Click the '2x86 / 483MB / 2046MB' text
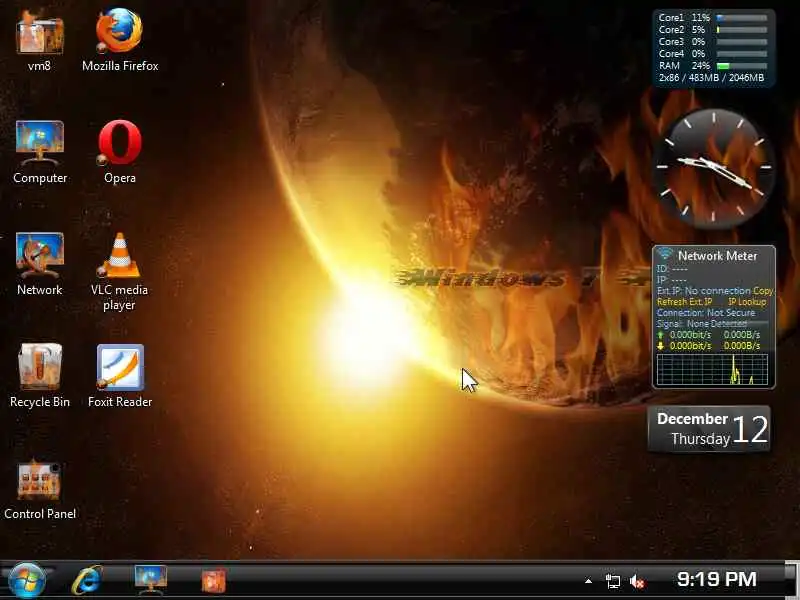This screenshot has height=600, width=800. pos(711,78)
